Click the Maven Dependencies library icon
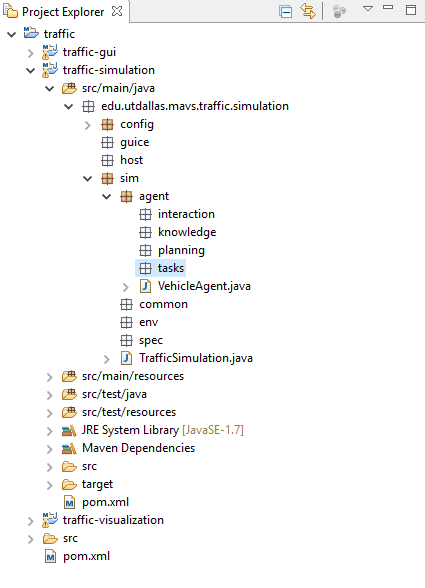The height and width of the screenshot is (588, 425). click(69, 448)
